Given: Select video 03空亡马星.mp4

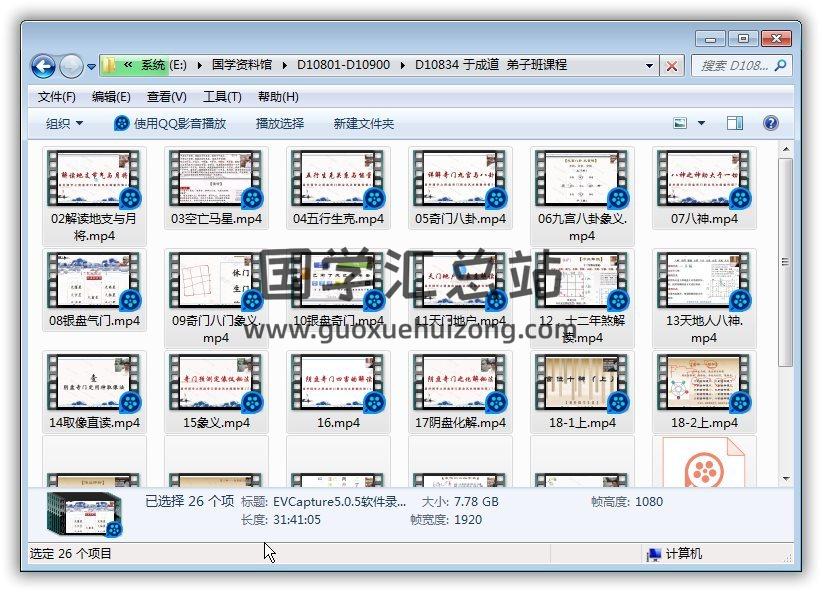Looking at the screenshot, I should pyautogui.click(x=216, y=188).
